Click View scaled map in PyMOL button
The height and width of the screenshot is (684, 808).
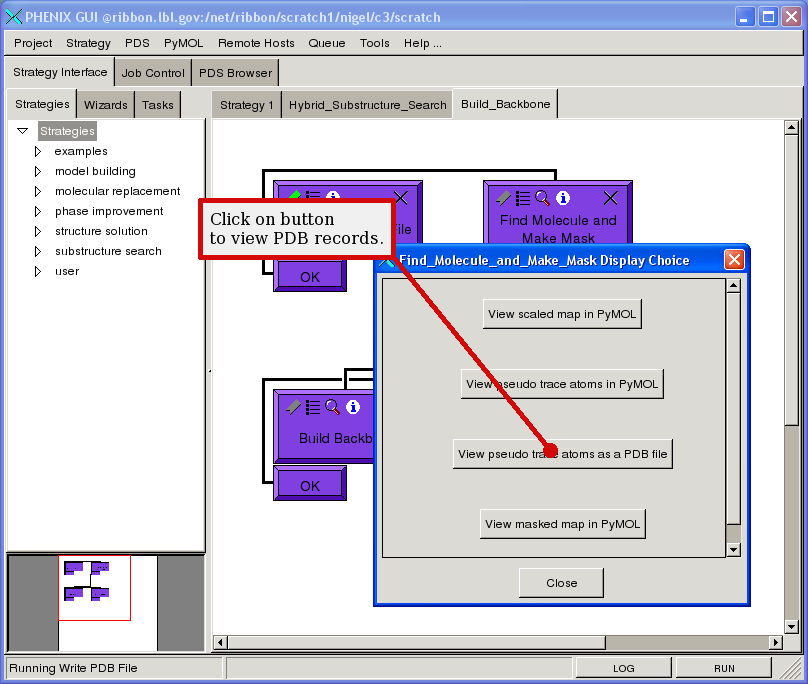[x=561, y=314]
